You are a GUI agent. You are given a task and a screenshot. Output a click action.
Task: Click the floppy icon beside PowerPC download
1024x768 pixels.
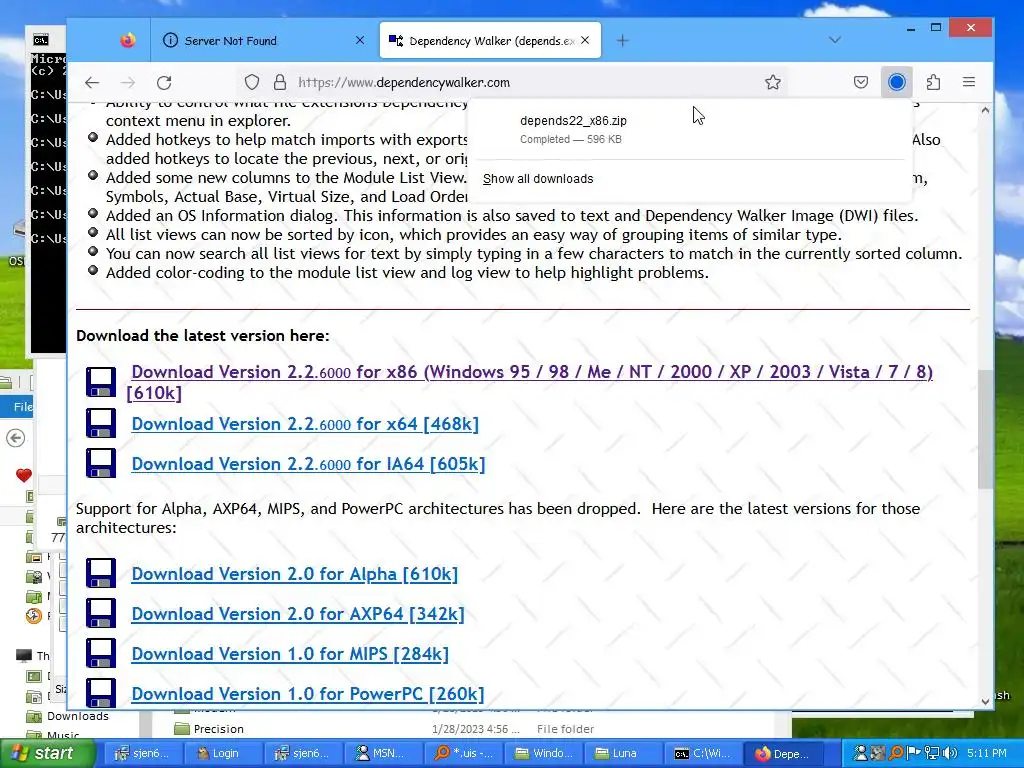[101, 693]
